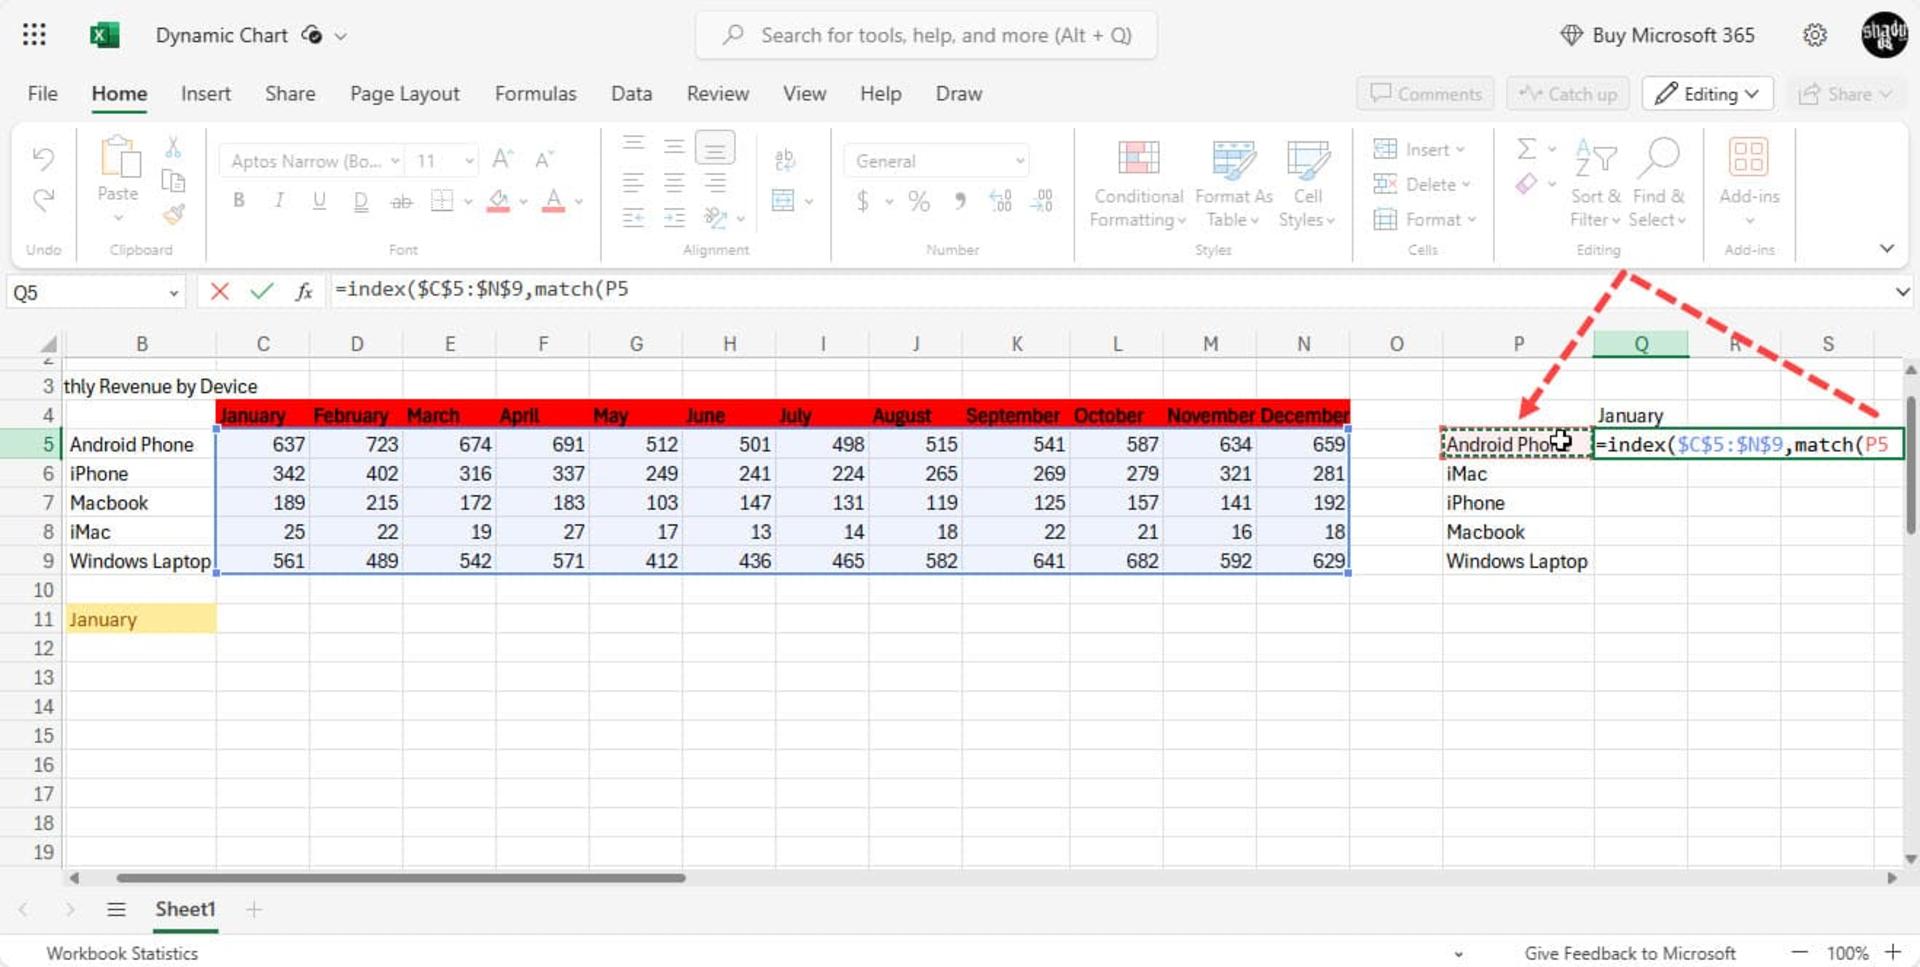This screenshot has height=967, width=1920.
Task: Click the Comments button
Action: pyautogui.click(x=1425, y=94)
